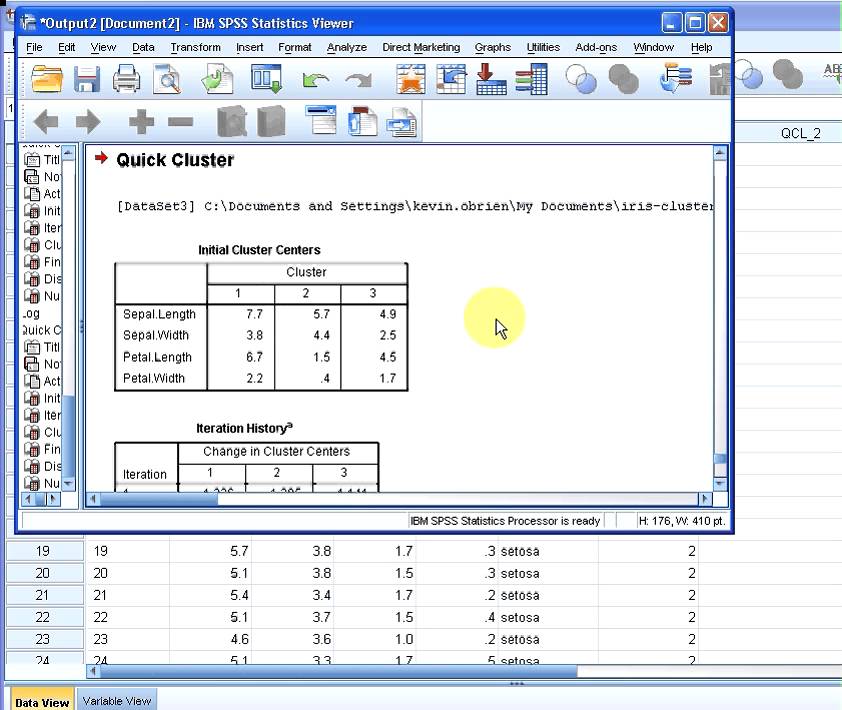Click the Quick Cluster title in output
The width and height of the screenshot is (842, 710).
175,160
